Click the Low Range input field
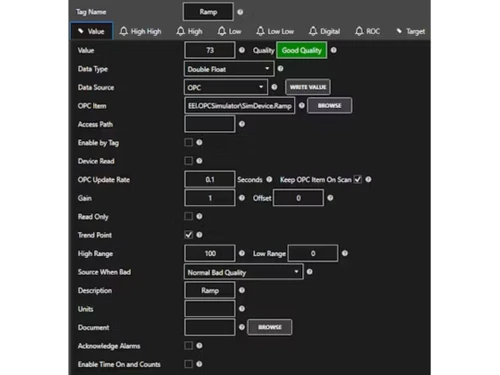 [313, 253]
